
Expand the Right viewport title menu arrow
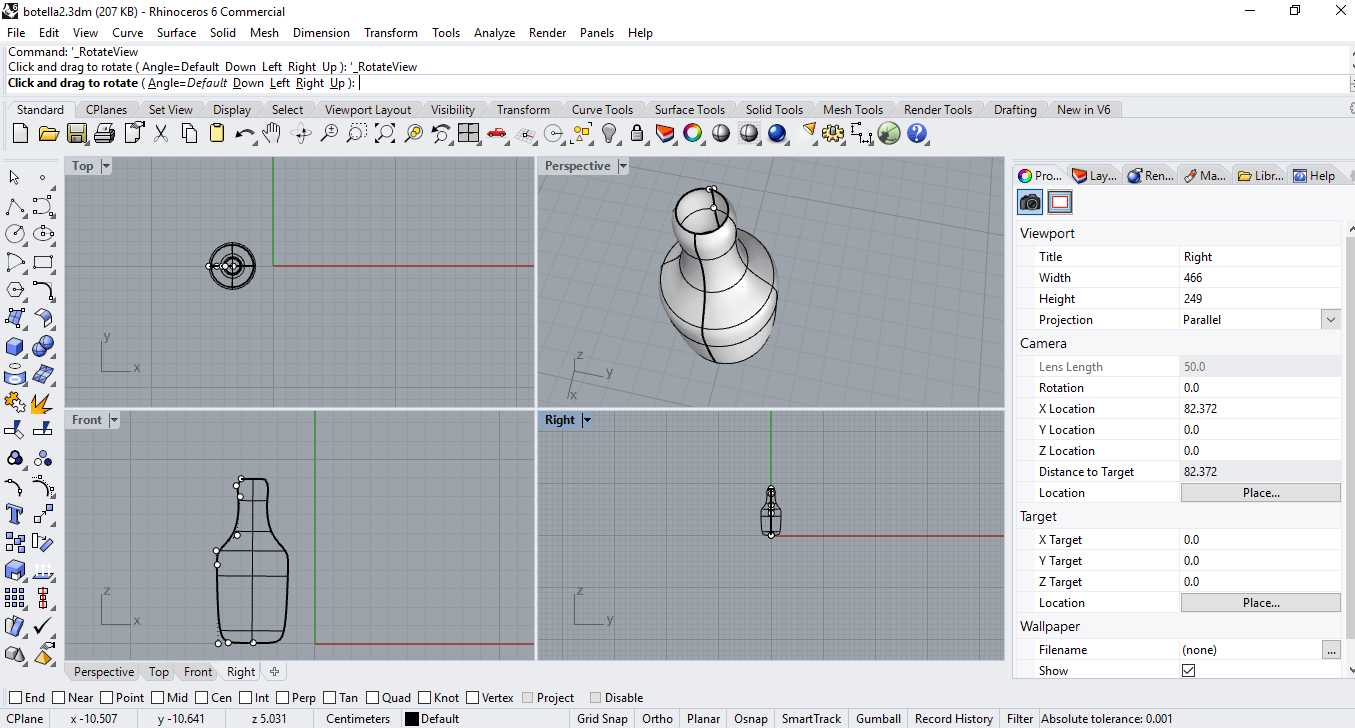[x=587, y=420]
